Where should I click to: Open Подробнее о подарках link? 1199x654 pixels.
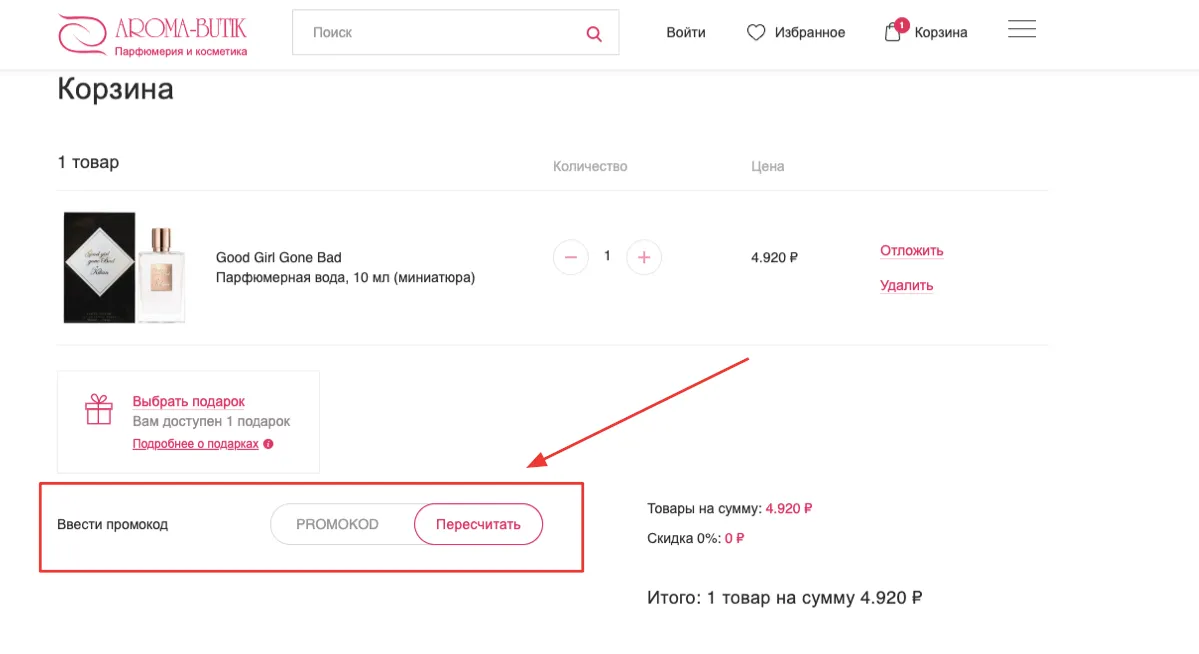tap(195, 444)
